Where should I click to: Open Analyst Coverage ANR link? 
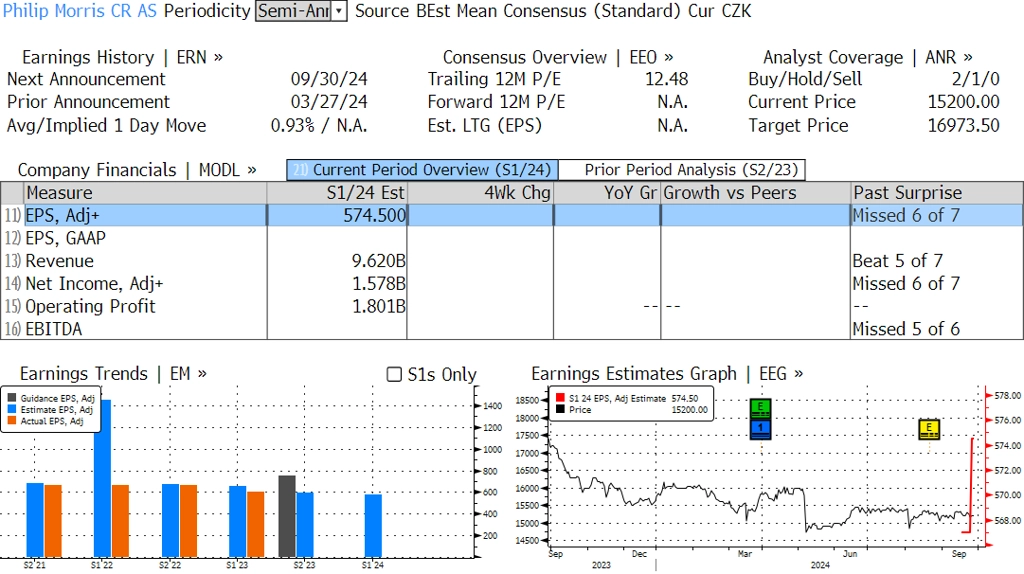(x=868, y=57)
